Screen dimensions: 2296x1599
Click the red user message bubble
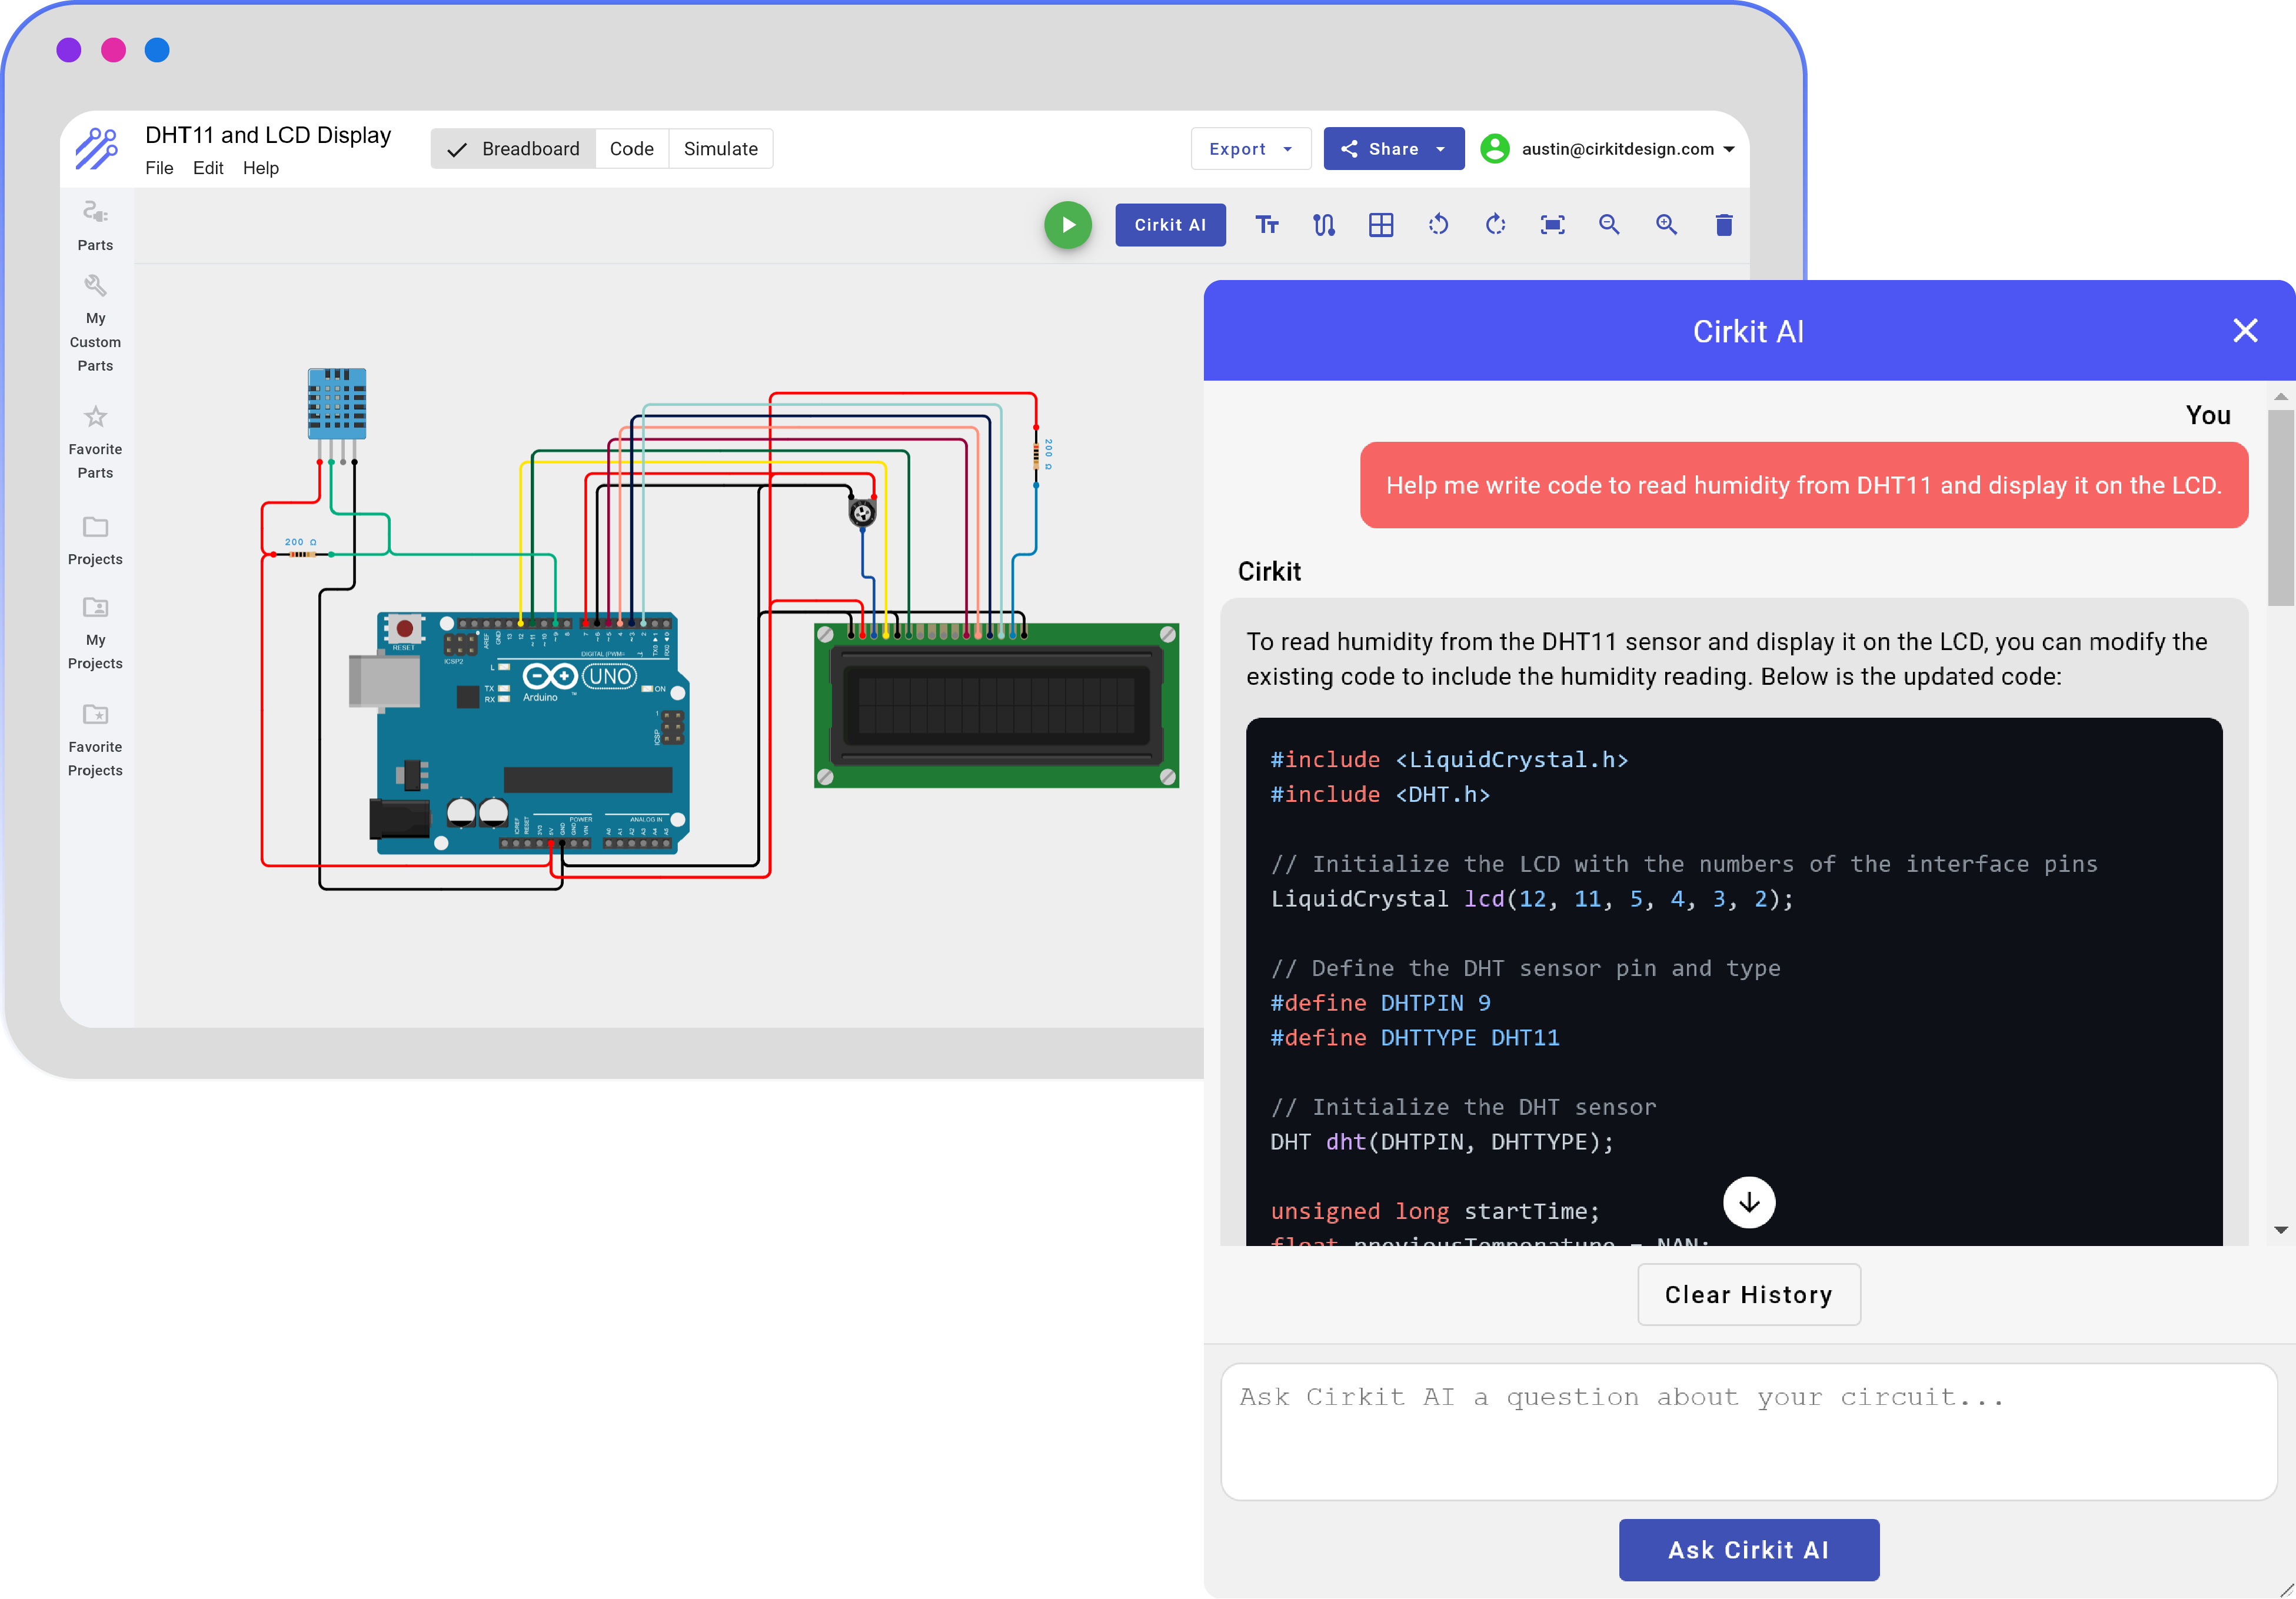1803,485
